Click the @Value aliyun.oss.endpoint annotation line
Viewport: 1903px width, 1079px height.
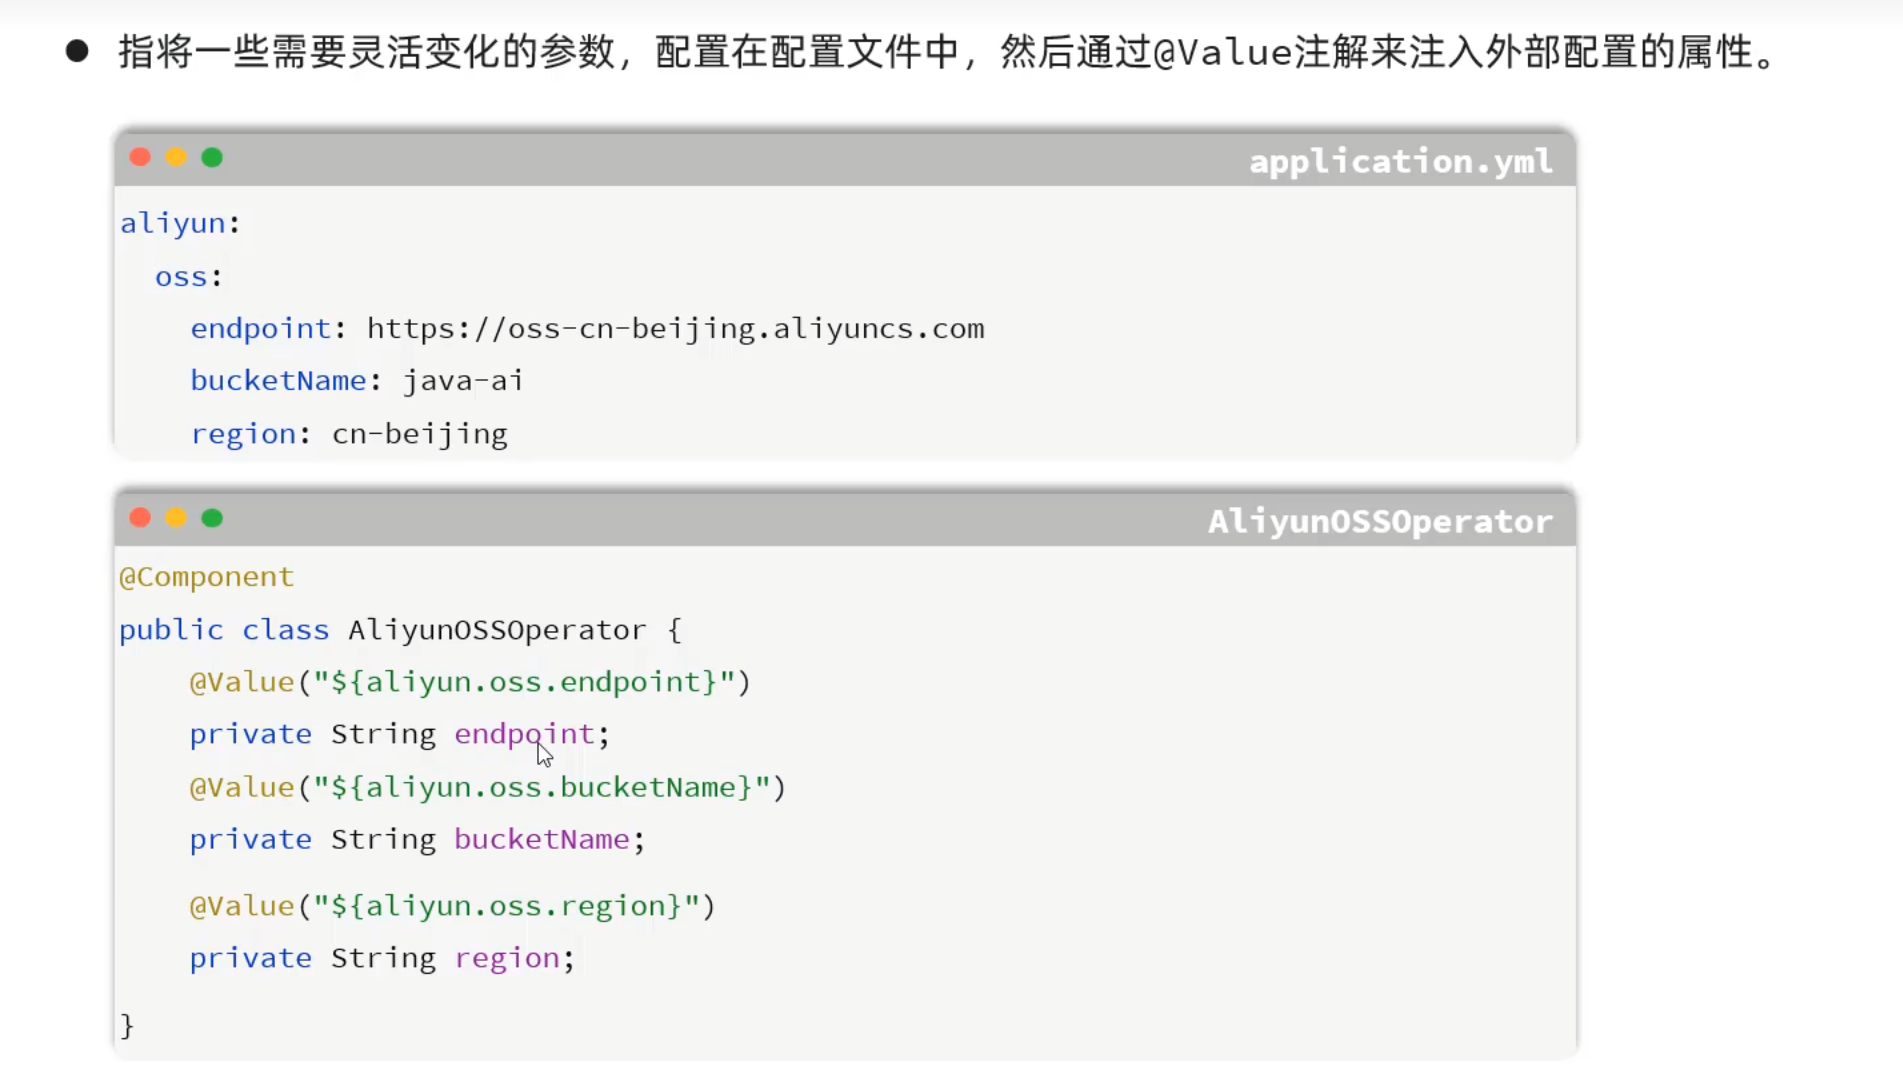coord(469,682)
